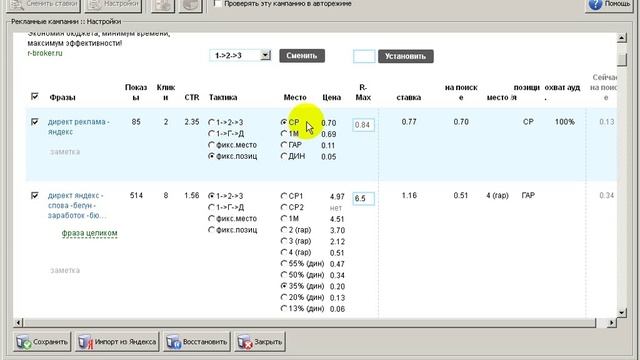Screen dimensions: 640x360
Task: Select the 35% (дин) place radio
Action: pos(284,286)
